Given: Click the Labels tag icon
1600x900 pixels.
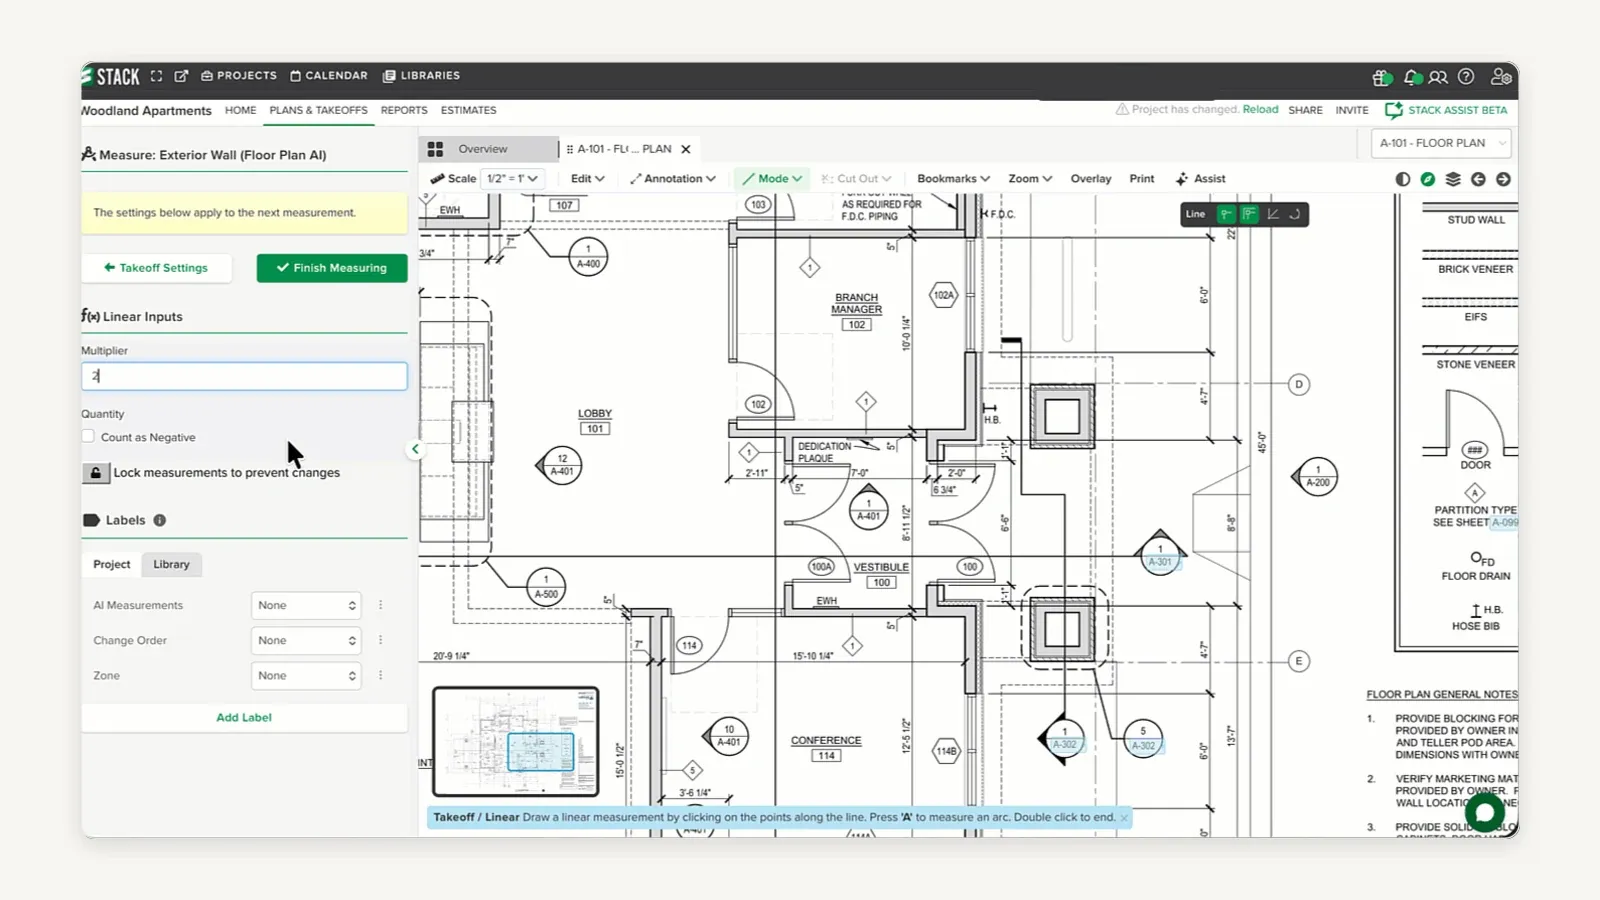Looking at the screenshot, I should click(91, 520).
